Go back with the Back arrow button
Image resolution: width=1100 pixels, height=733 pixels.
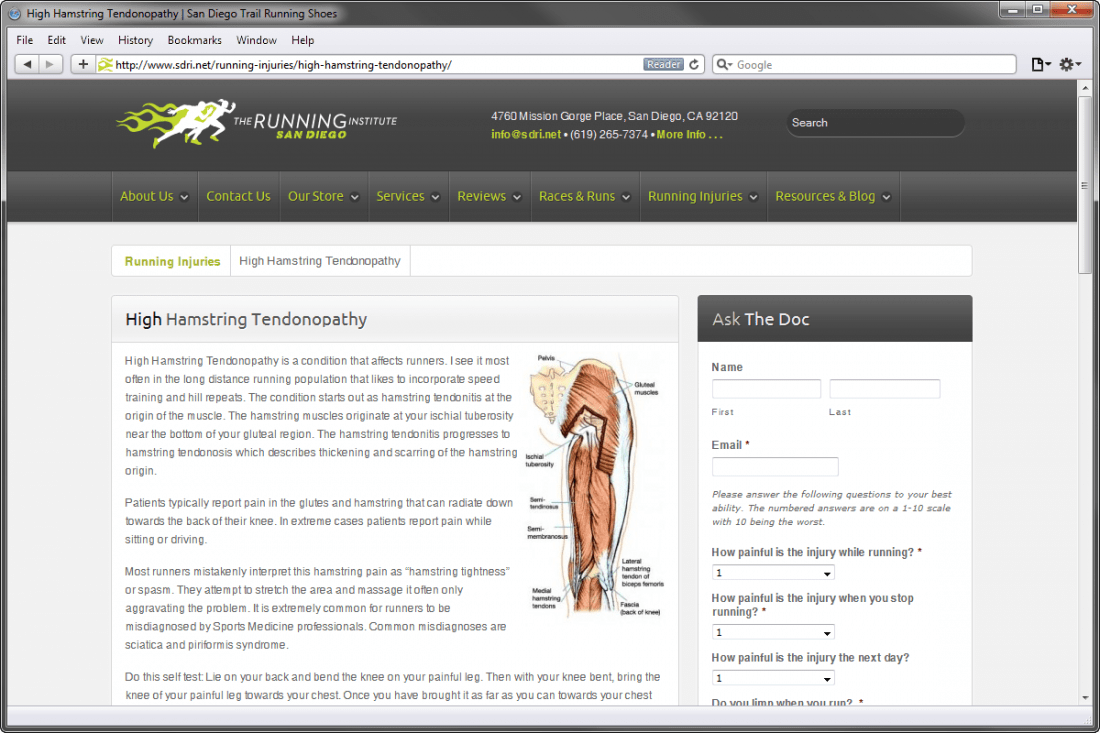click(27, 65)
